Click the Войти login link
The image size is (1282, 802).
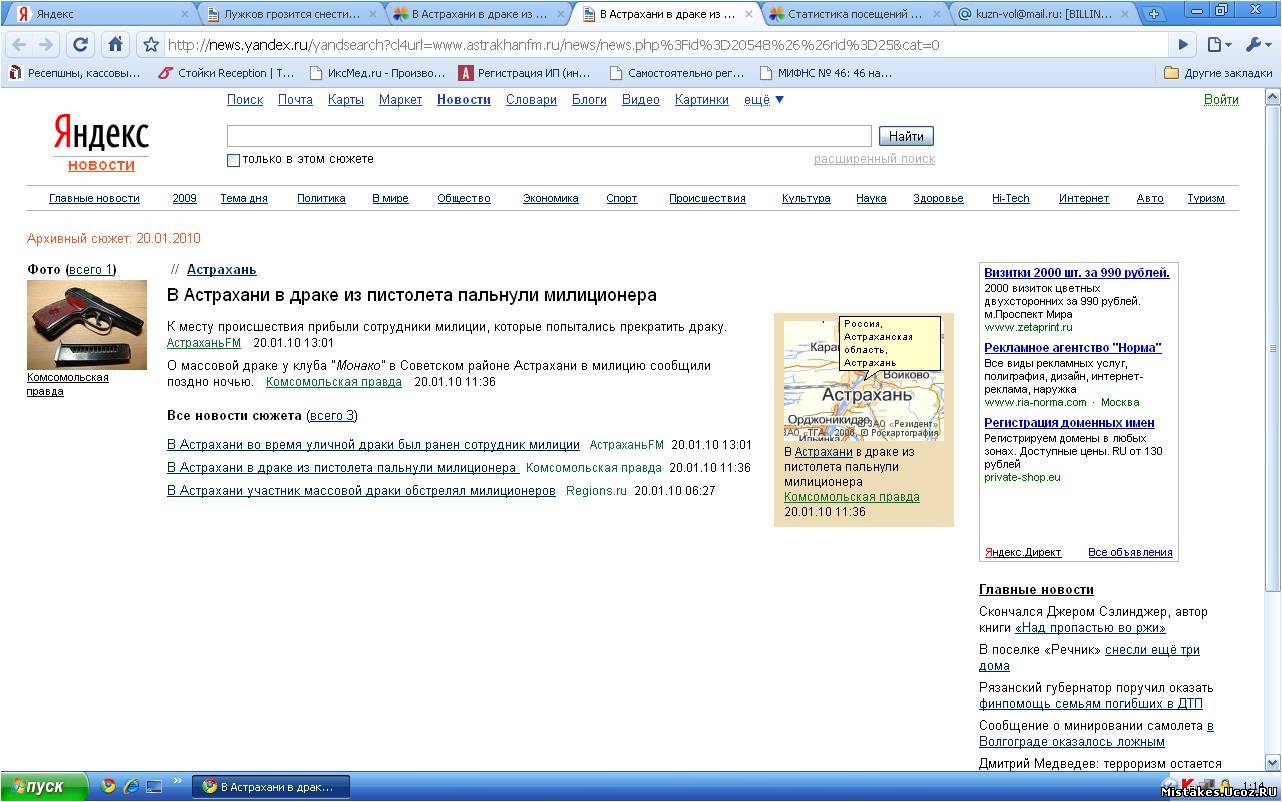coord(1221,99)
